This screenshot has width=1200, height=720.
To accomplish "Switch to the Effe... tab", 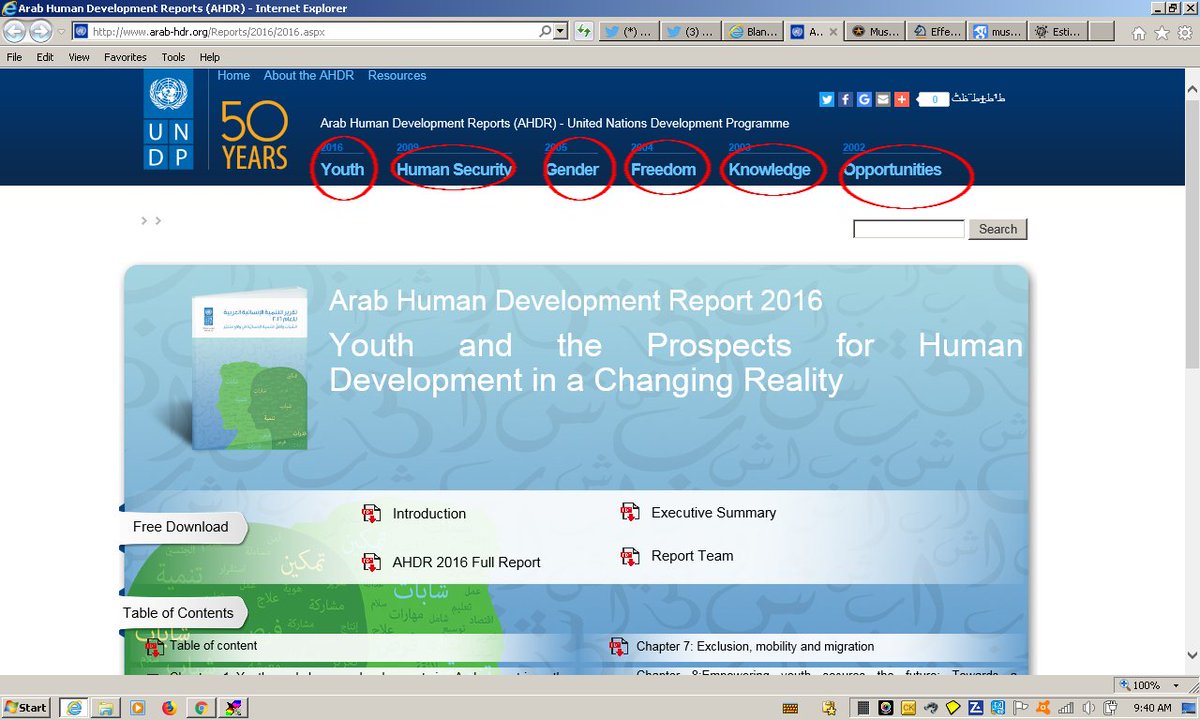I will tap(937, 32).
